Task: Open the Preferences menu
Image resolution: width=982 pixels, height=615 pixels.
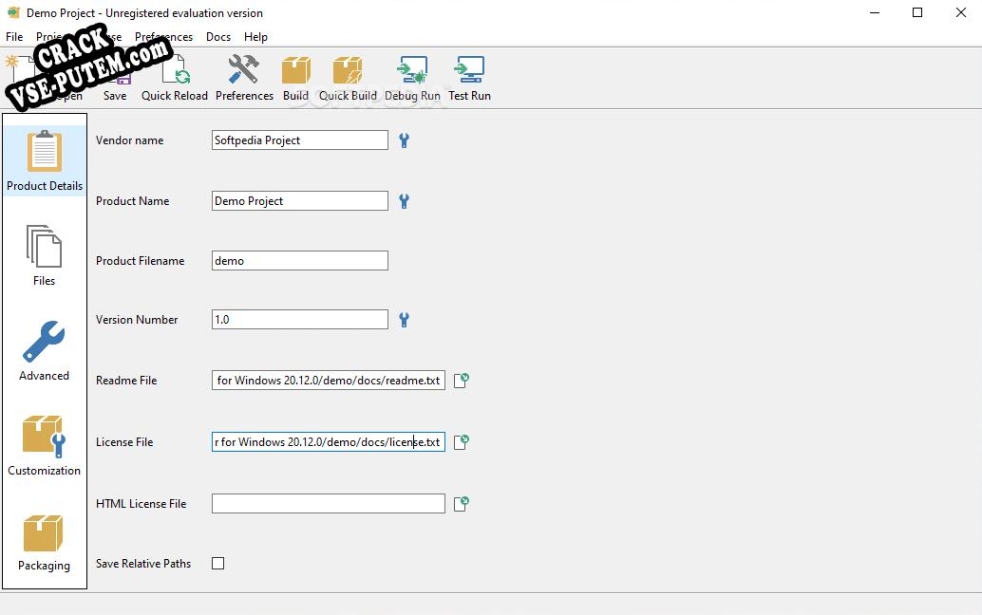Action: (x=164, y=37)
